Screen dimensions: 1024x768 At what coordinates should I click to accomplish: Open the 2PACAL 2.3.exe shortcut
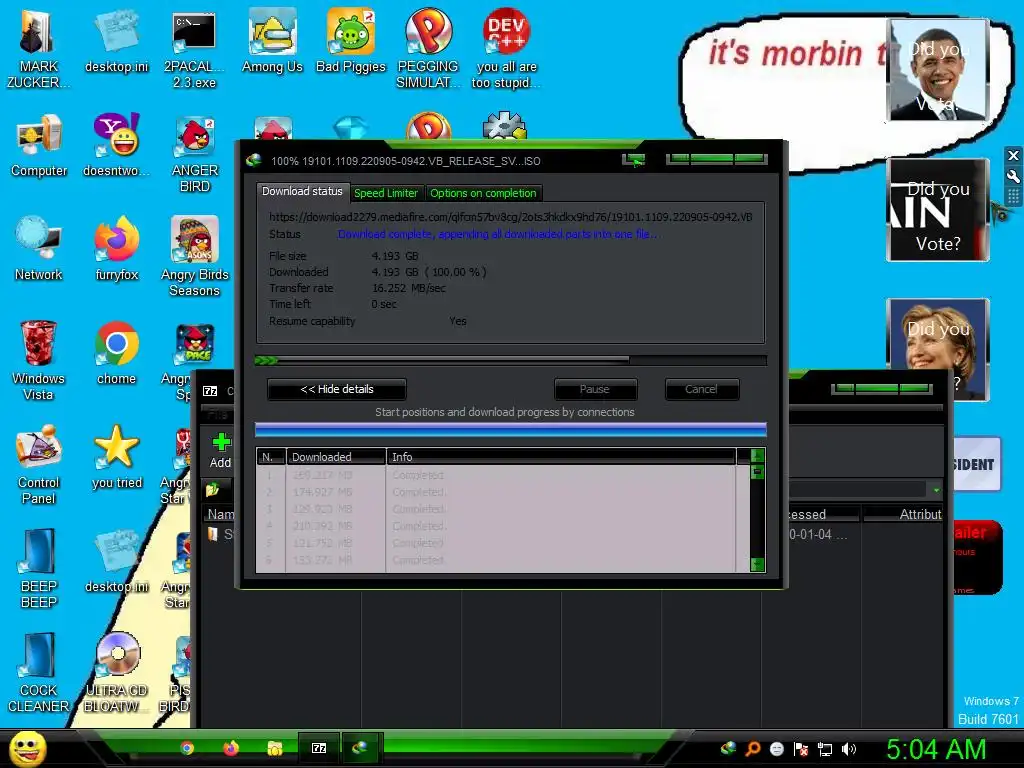(194, 49)
